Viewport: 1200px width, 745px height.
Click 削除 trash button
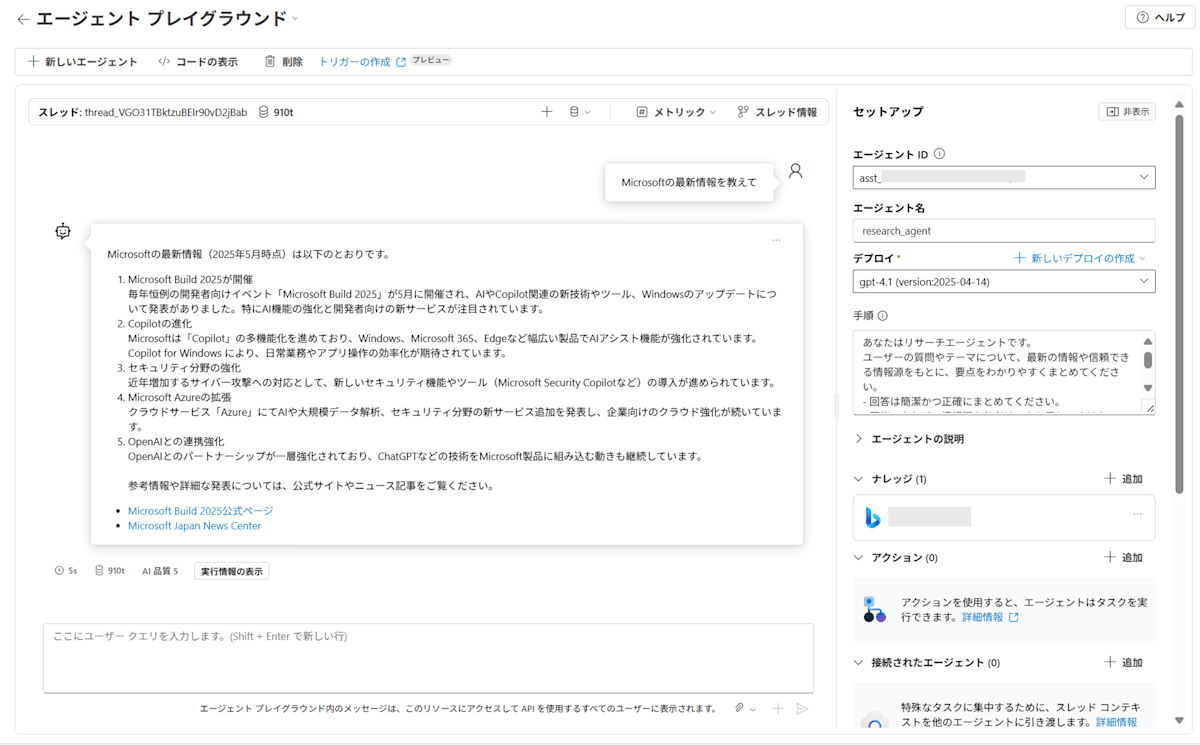pos(283,62)
